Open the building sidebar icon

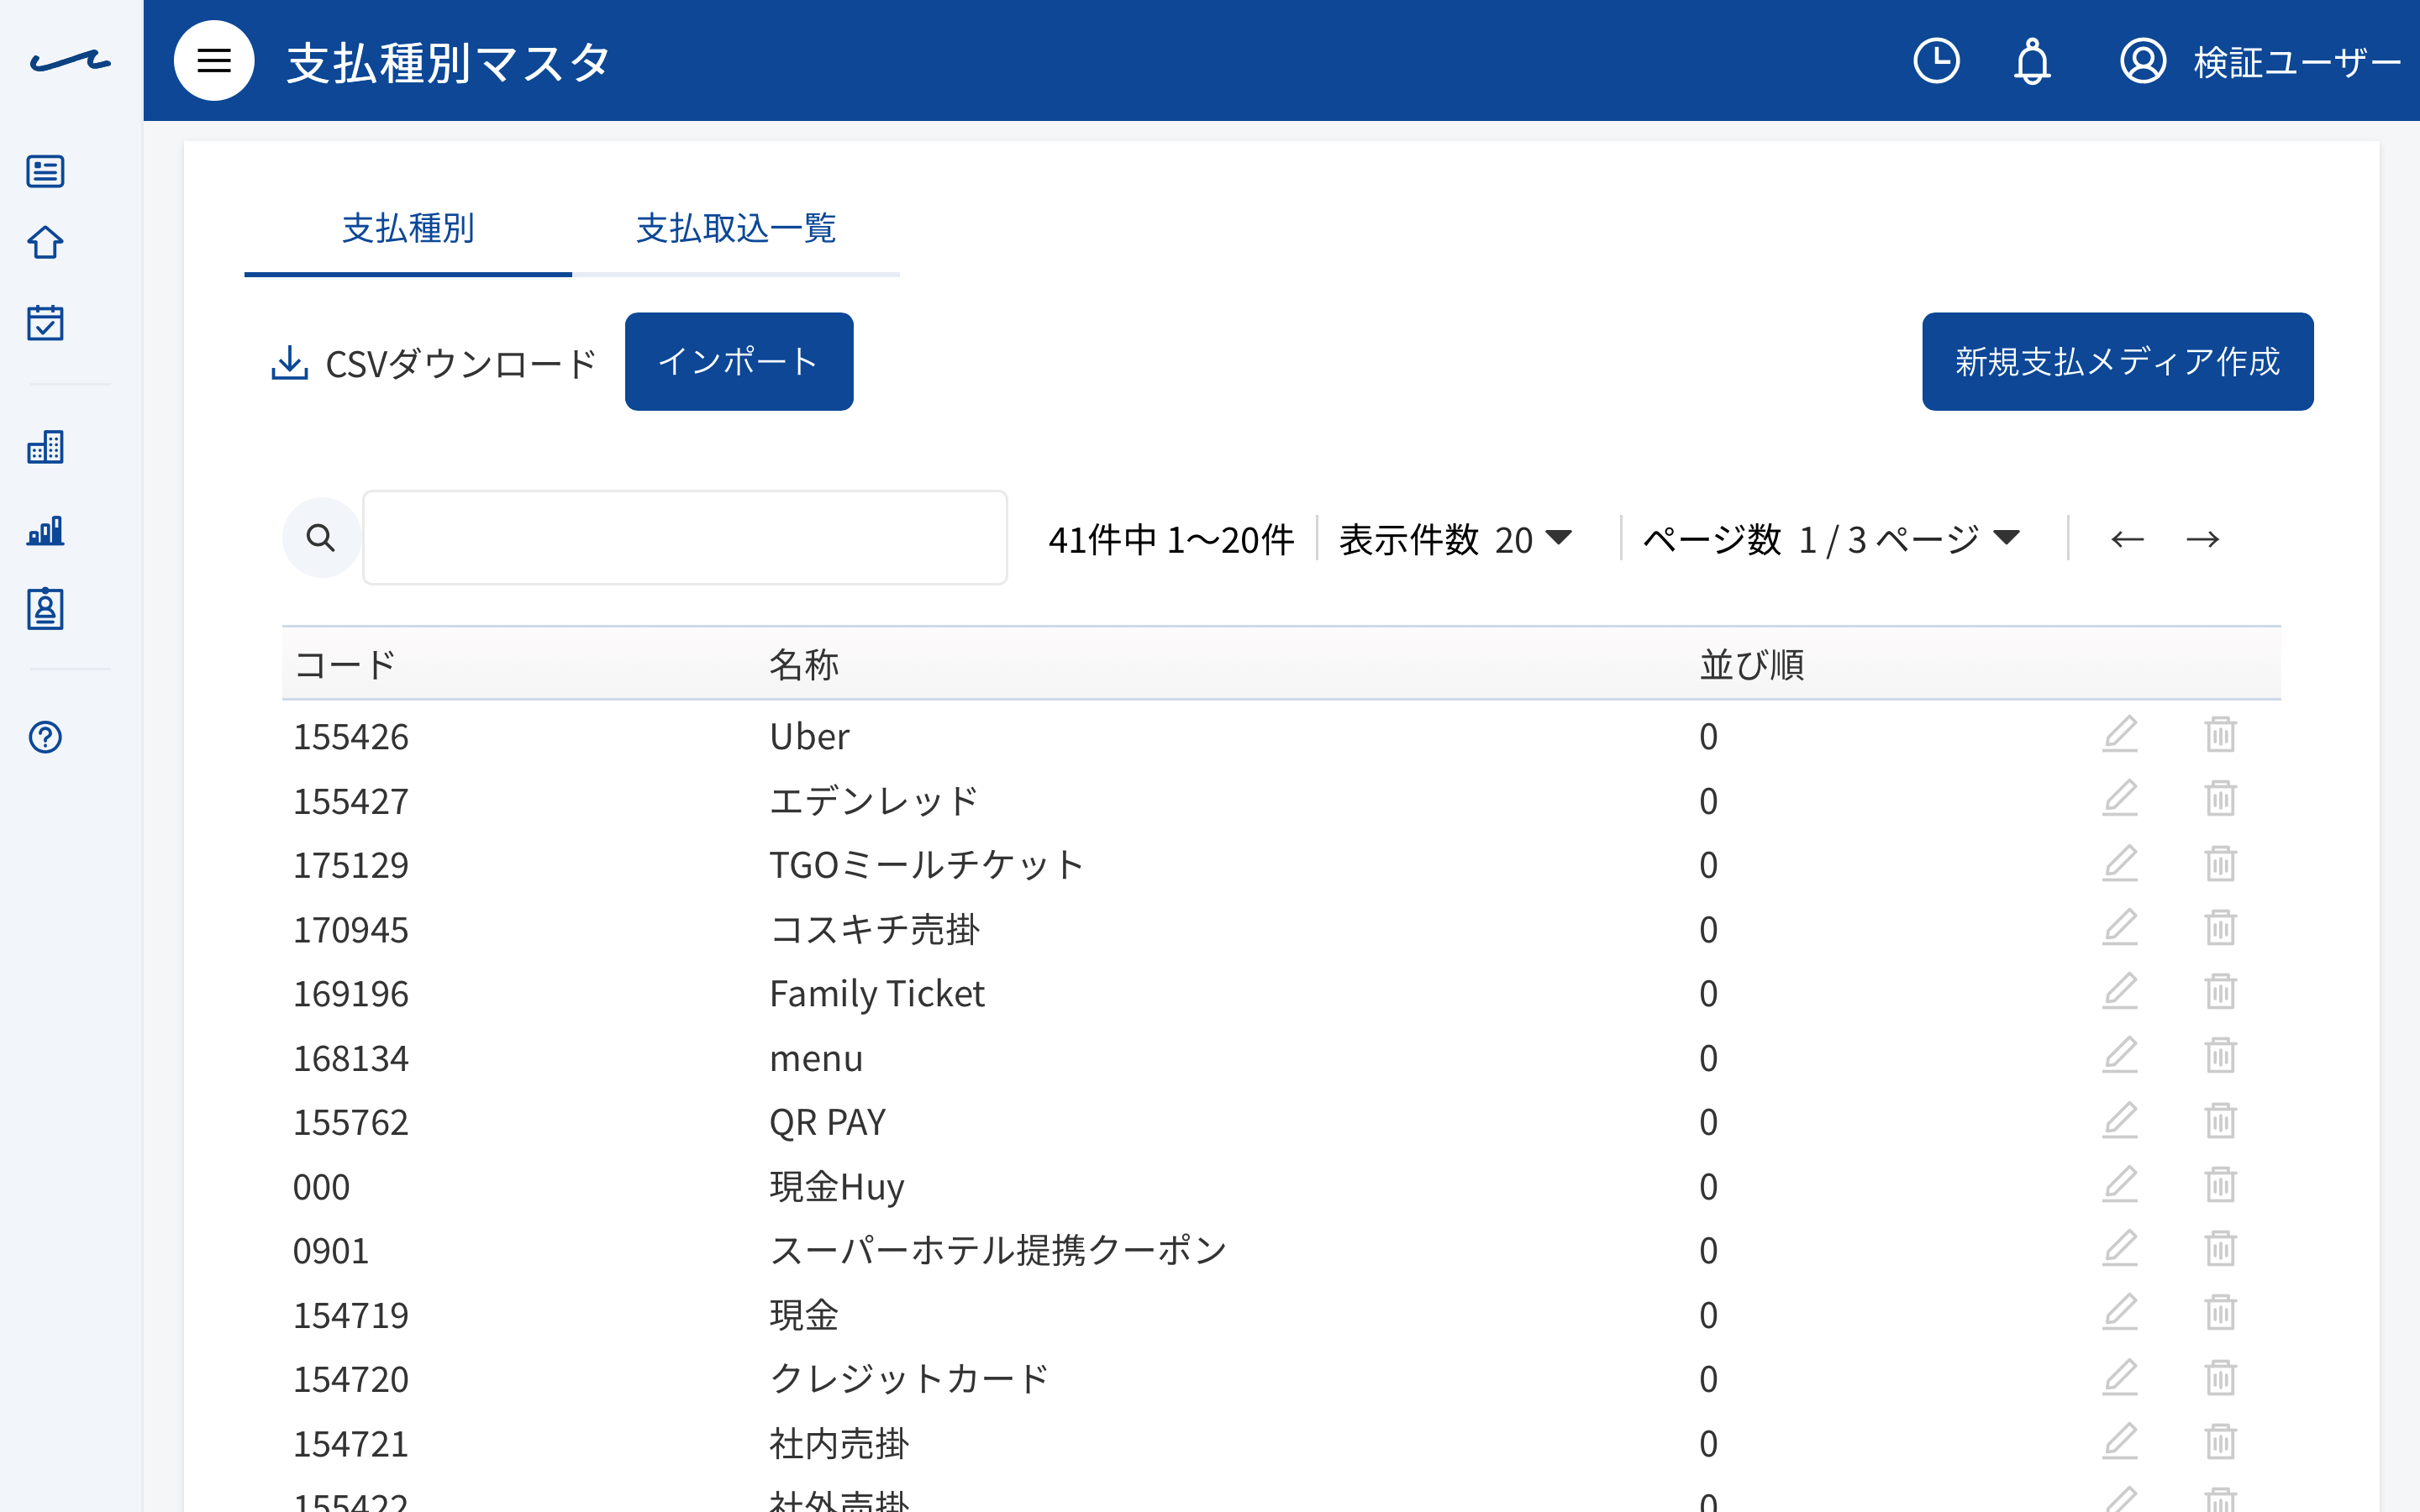45,447
